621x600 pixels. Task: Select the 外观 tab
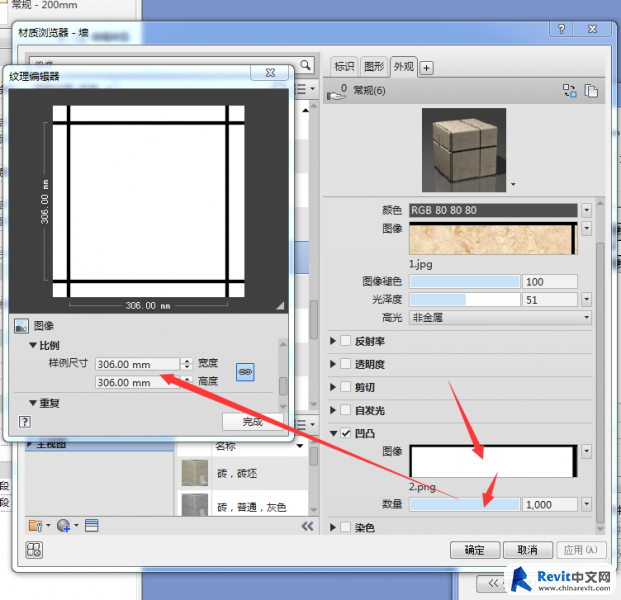[x=404, y=67]
